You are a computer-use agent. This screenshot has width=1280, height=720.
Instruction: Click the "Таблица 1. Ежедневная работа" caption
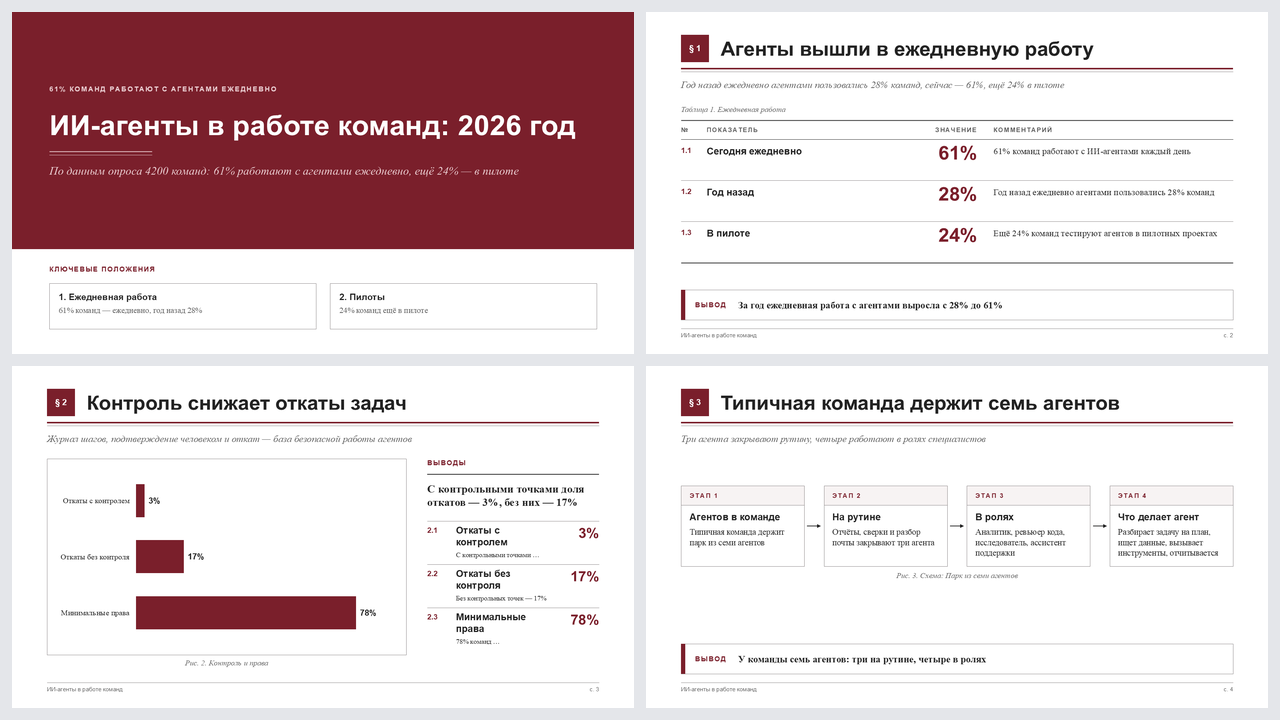click(x=733, y=110)
